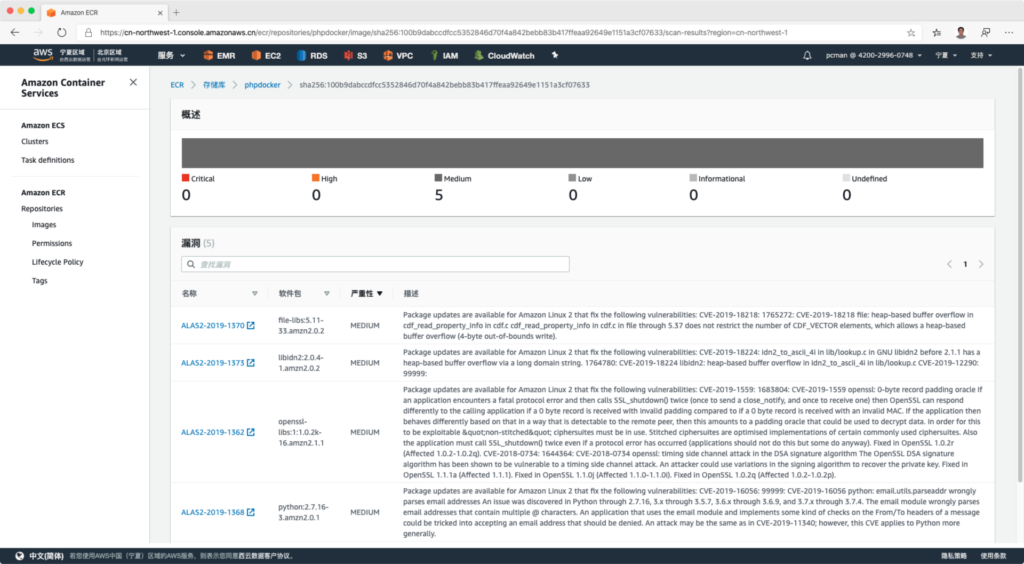Select Clusters under Amazon ECS

coord(35,141)
